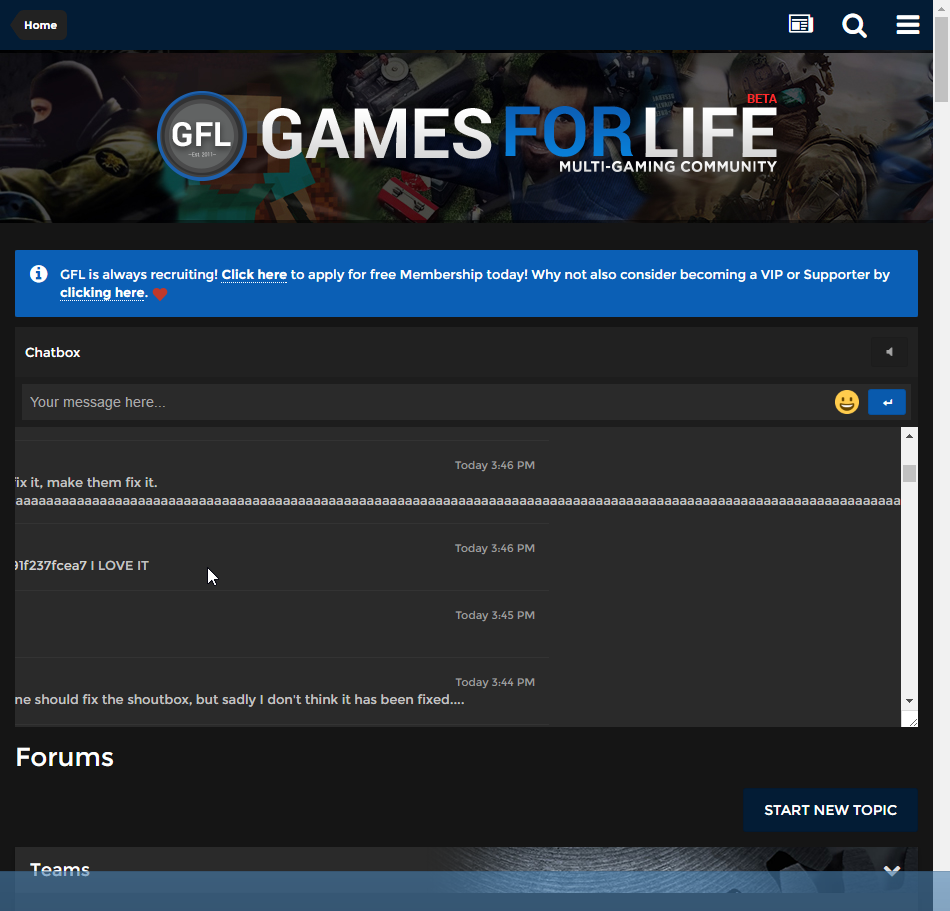Click the chatbox scrollbar thumb
The width and height of the screenshot is (950, 911).
point(909,473)
